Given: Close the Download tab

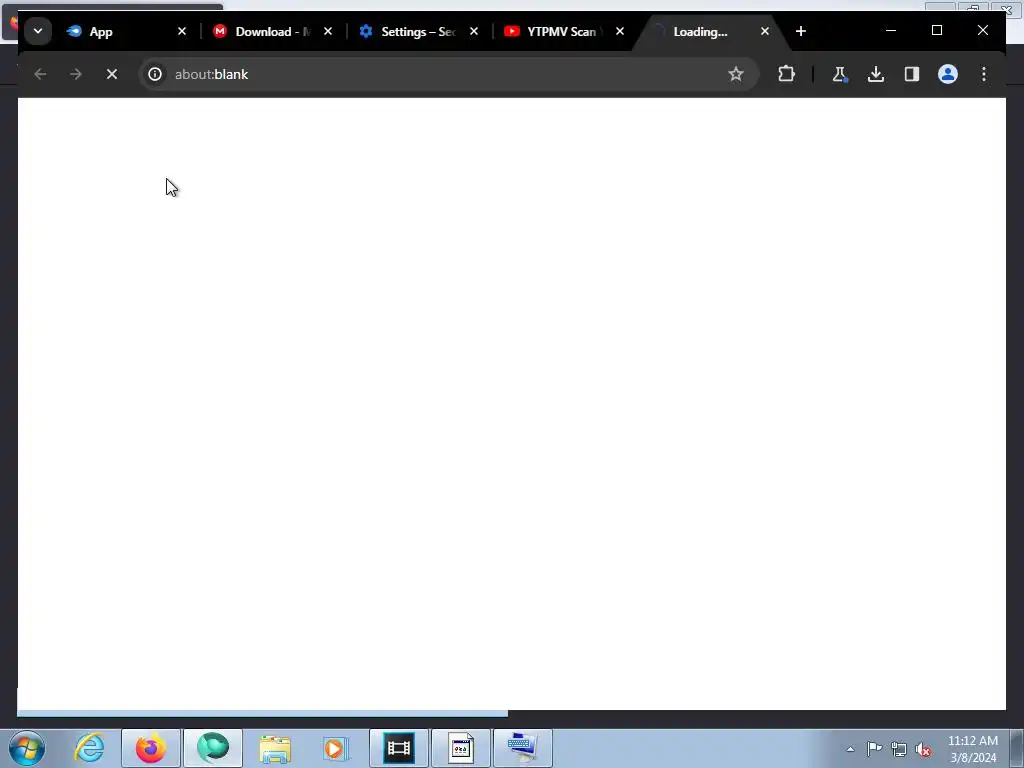Looking at the screenshot, I should click(328, 31).
